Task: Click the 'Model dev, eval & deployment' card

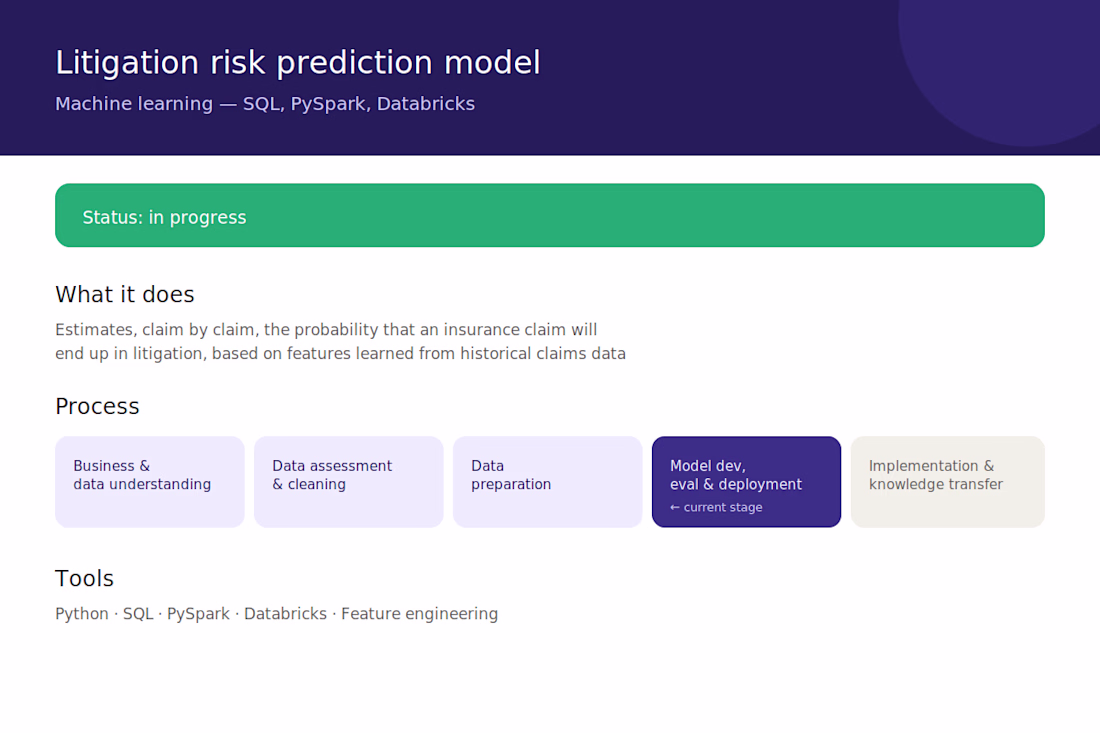Action: point(746,482)
